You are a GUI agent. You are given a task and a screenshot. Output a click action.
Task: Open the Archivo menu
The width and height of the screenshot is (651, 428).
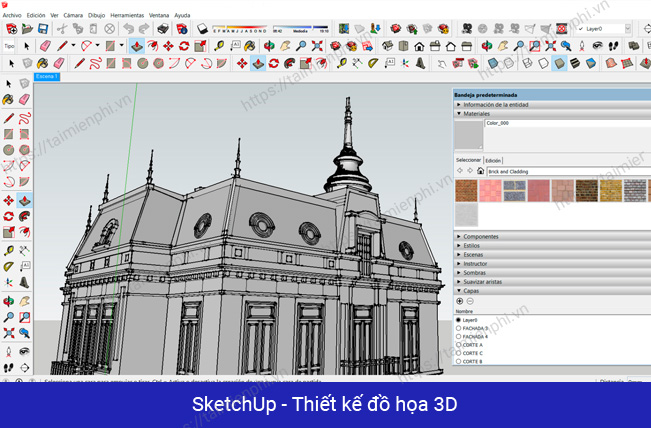12,15
